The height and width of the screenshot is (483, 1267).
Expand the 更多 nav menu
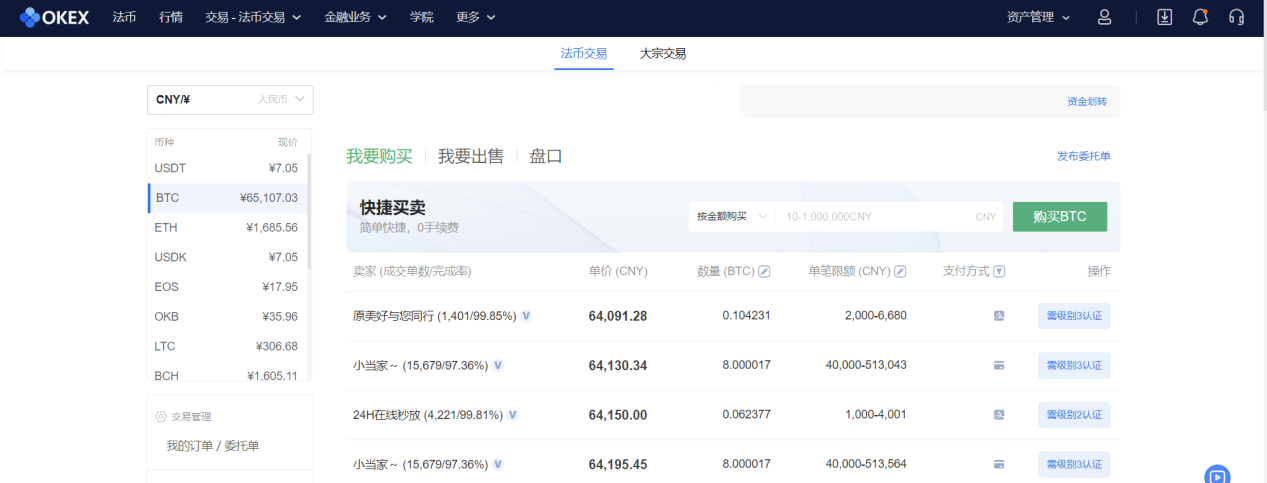point(475,17)
